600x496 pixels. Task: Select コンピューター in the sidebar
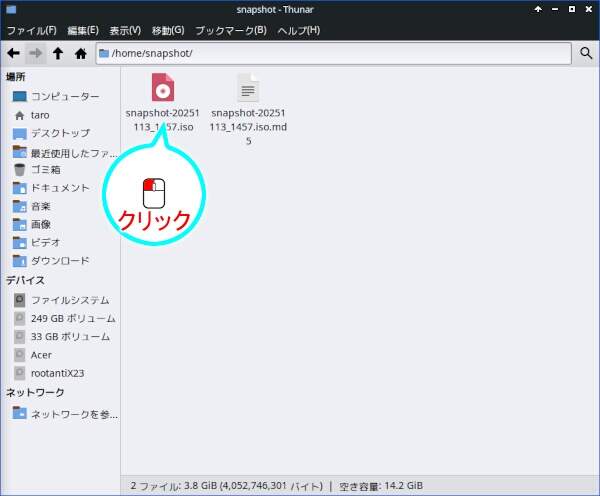click(x=65, y=96)
